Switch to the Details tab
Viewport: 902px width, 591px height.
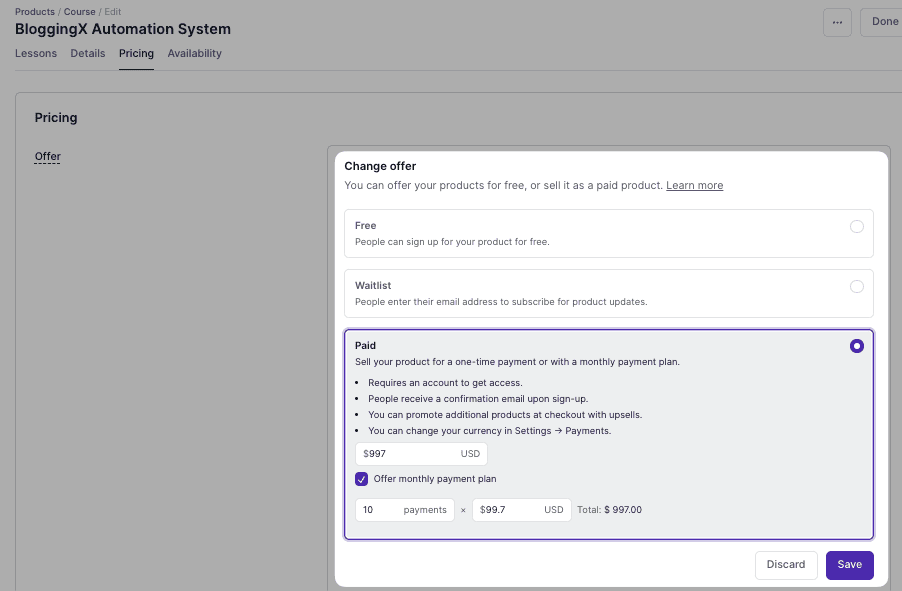[87, 54]
